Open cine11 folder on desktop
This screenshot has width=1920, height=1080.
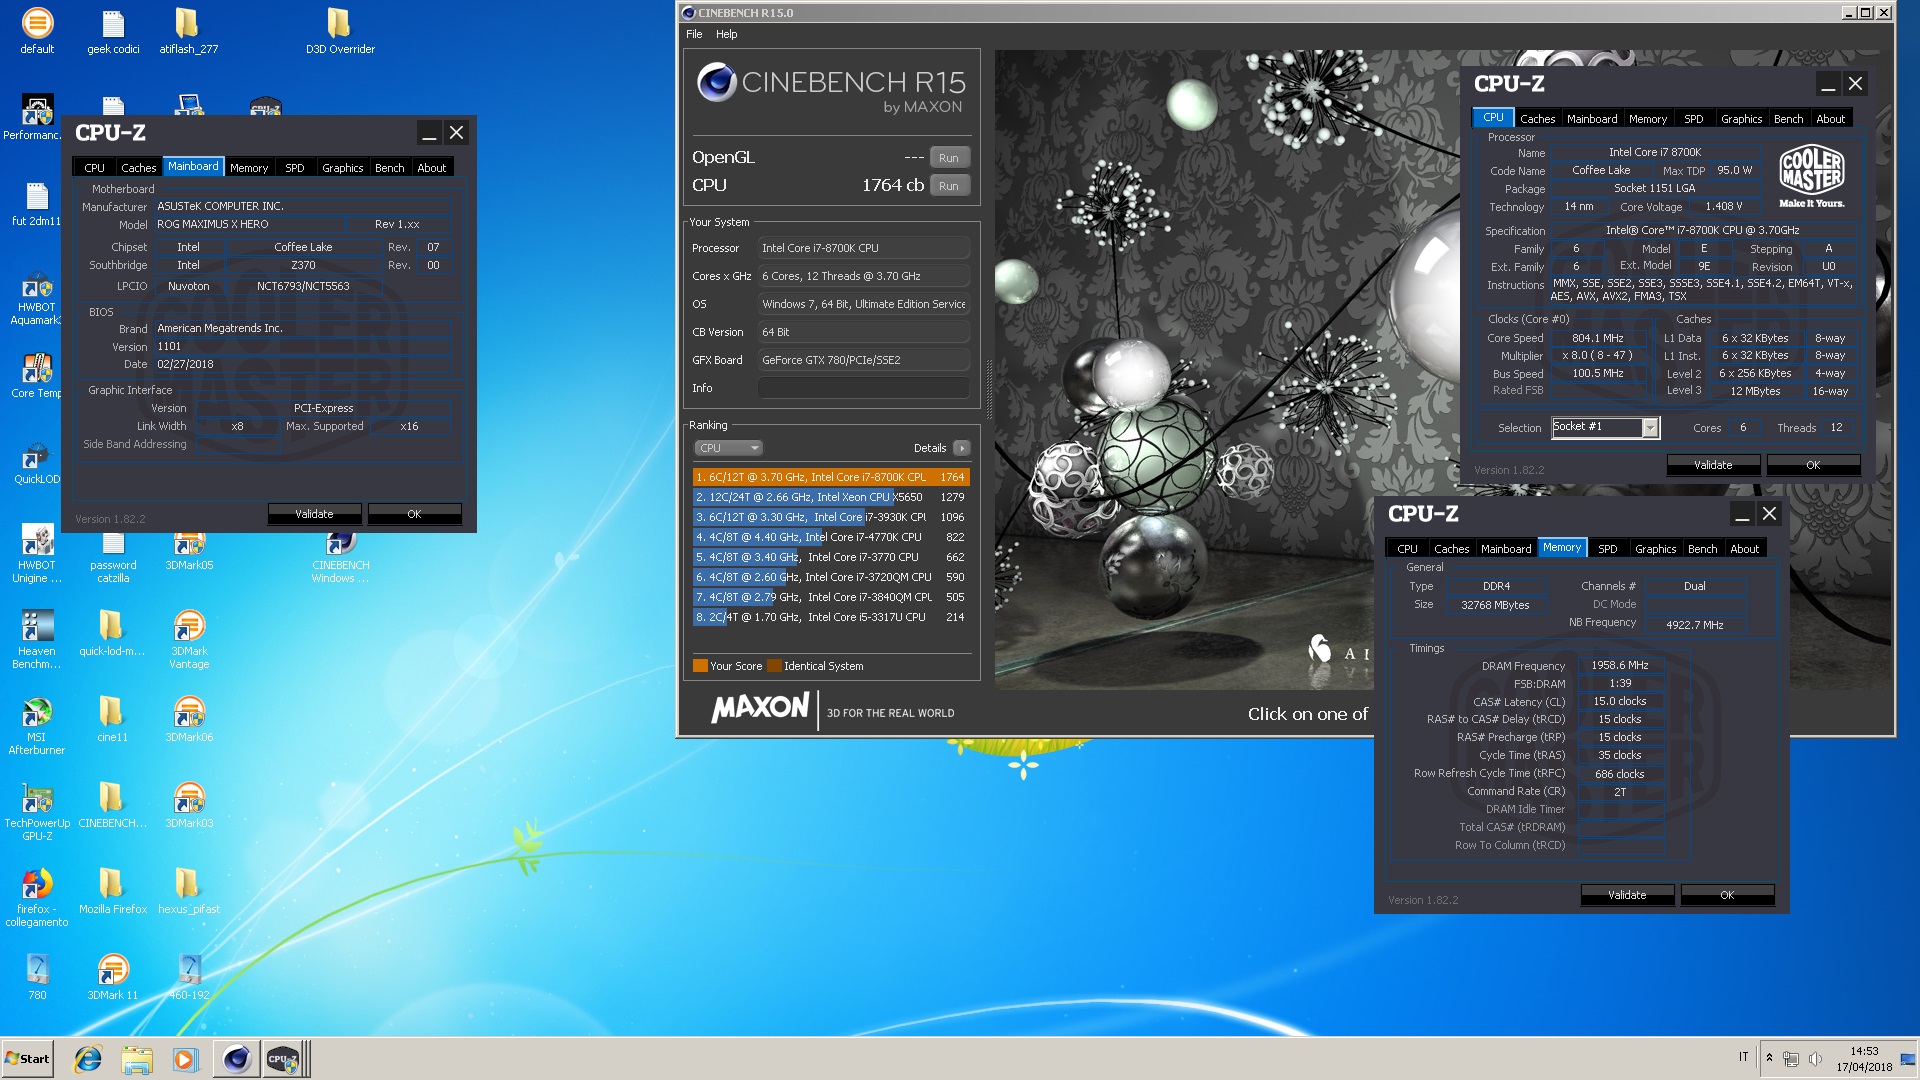[112, 720]
